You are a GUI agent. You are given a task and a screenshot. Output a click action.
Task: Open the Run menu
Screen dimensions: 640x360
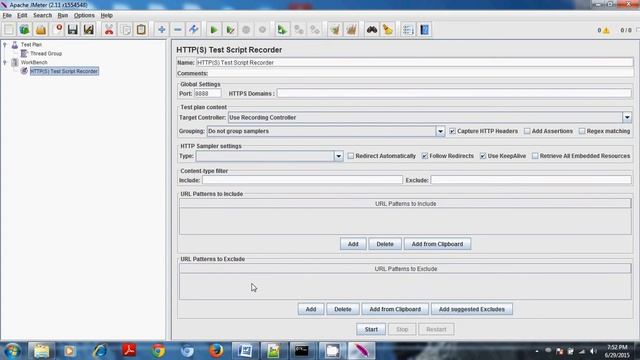click(x=62, y=15)
